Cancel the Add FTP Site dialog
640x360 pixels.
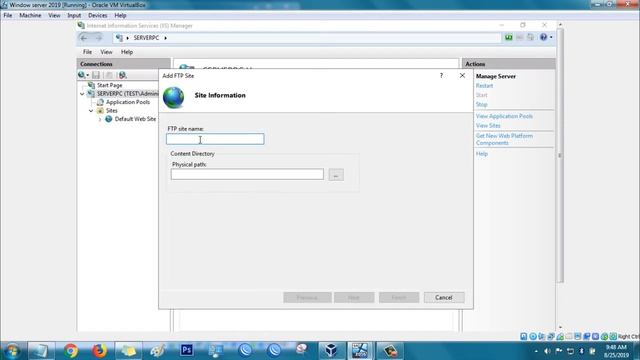pos(444,298)
